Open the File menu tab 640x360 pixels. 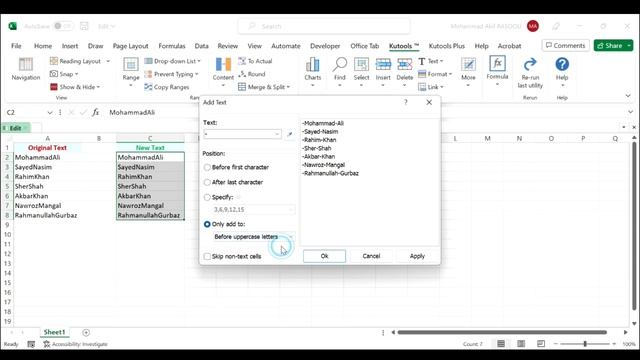16,46
